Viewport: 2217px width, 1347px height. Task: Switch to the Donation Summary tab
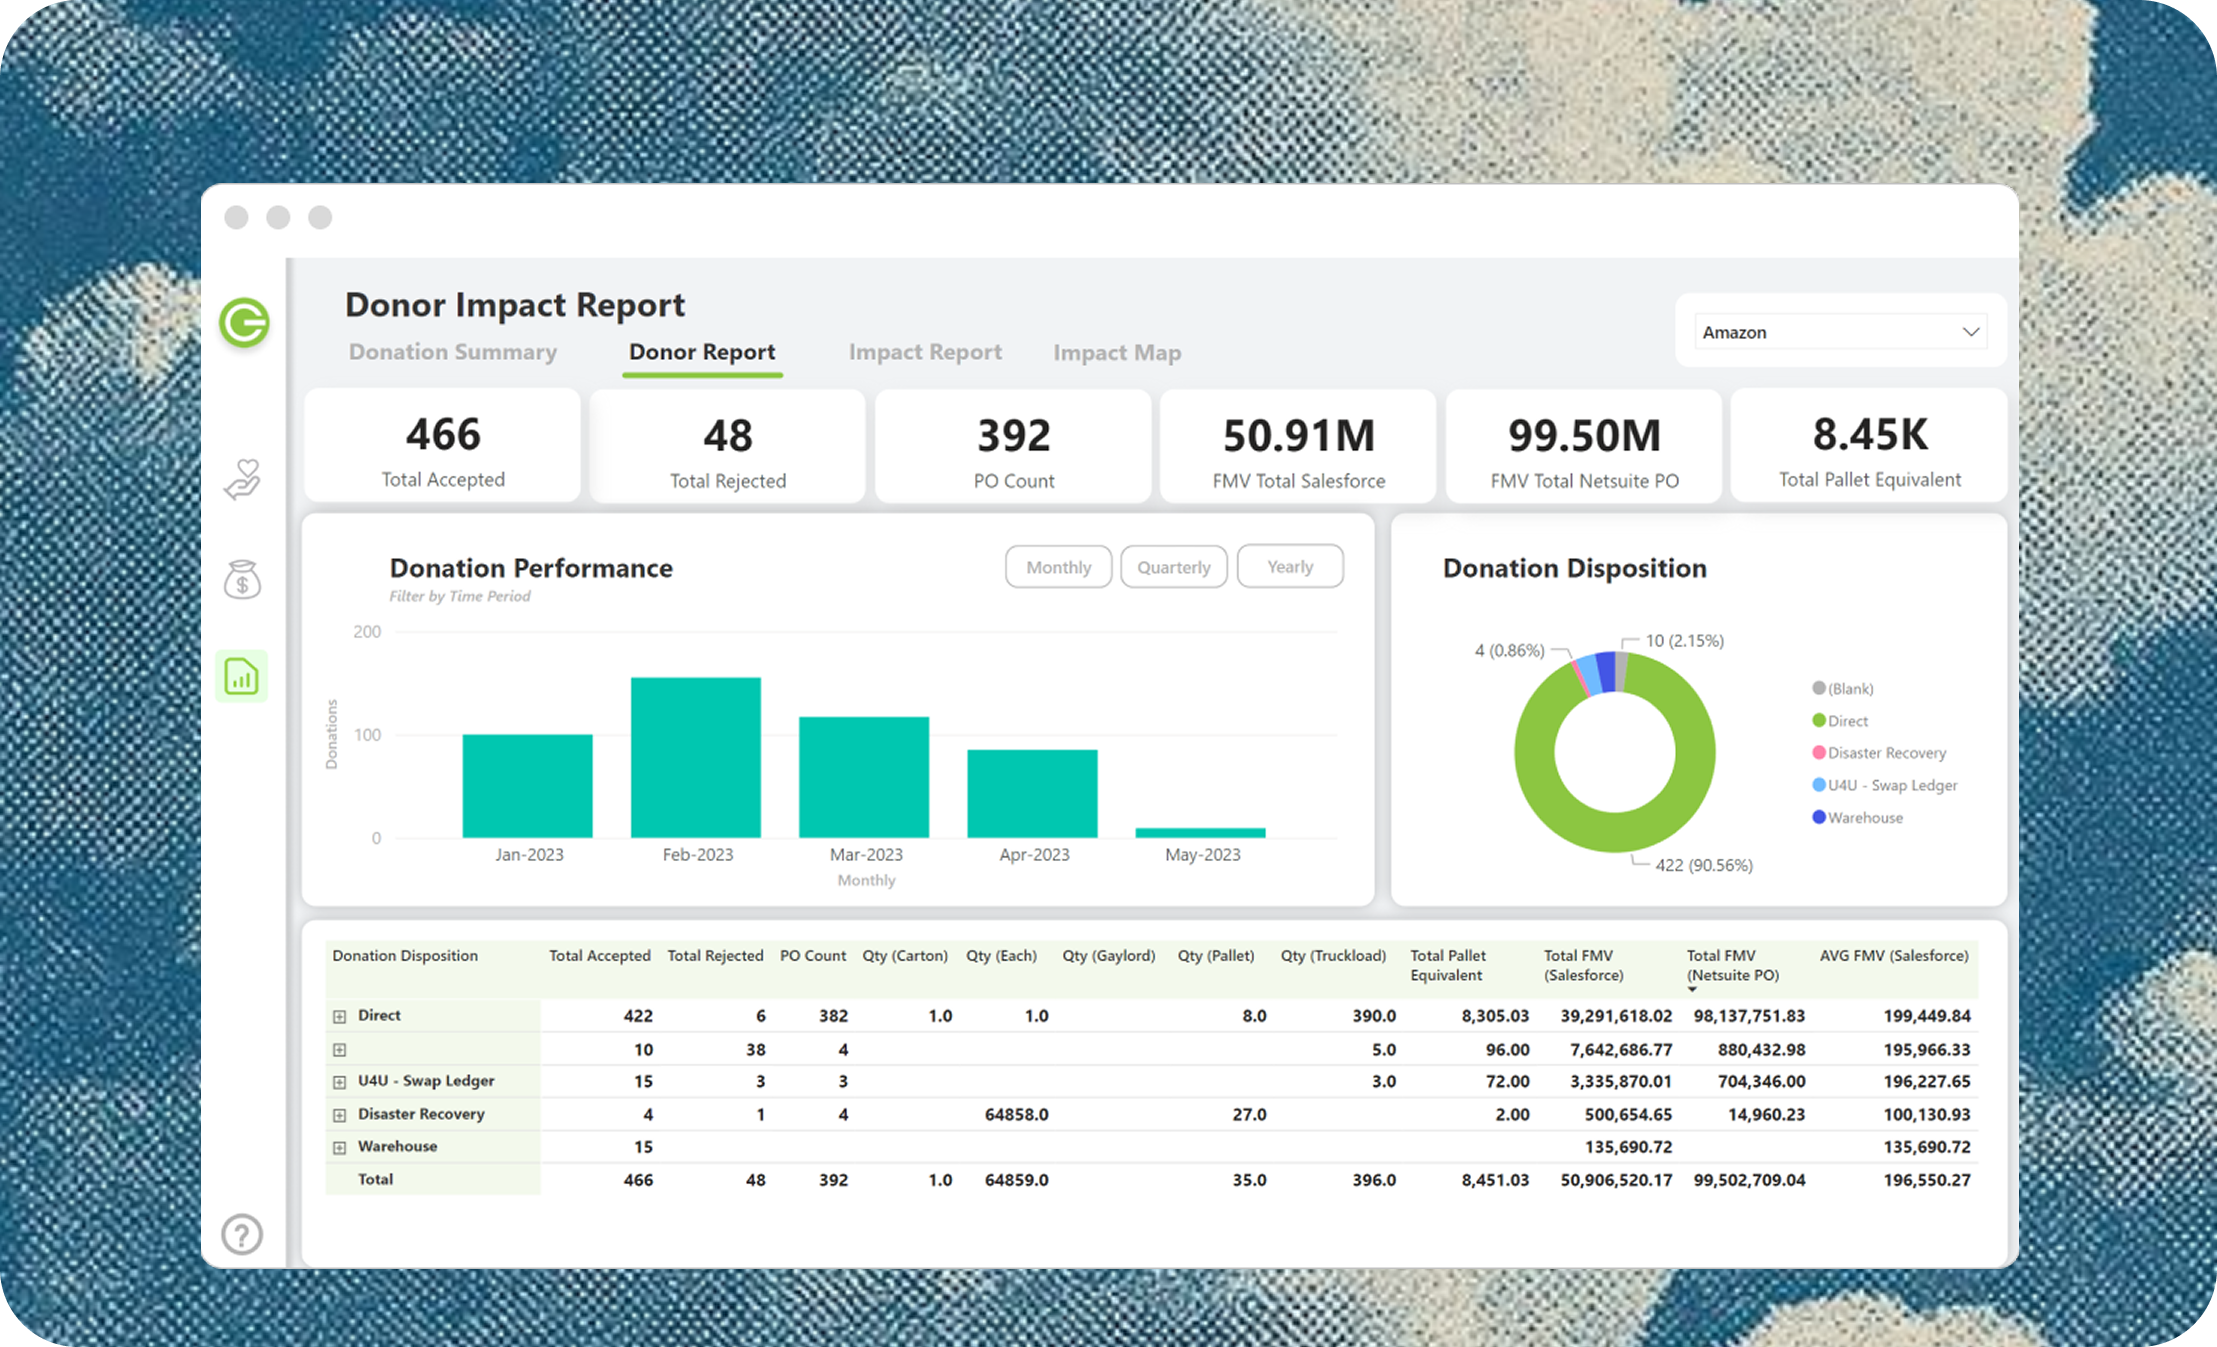(x=453, y=352)
